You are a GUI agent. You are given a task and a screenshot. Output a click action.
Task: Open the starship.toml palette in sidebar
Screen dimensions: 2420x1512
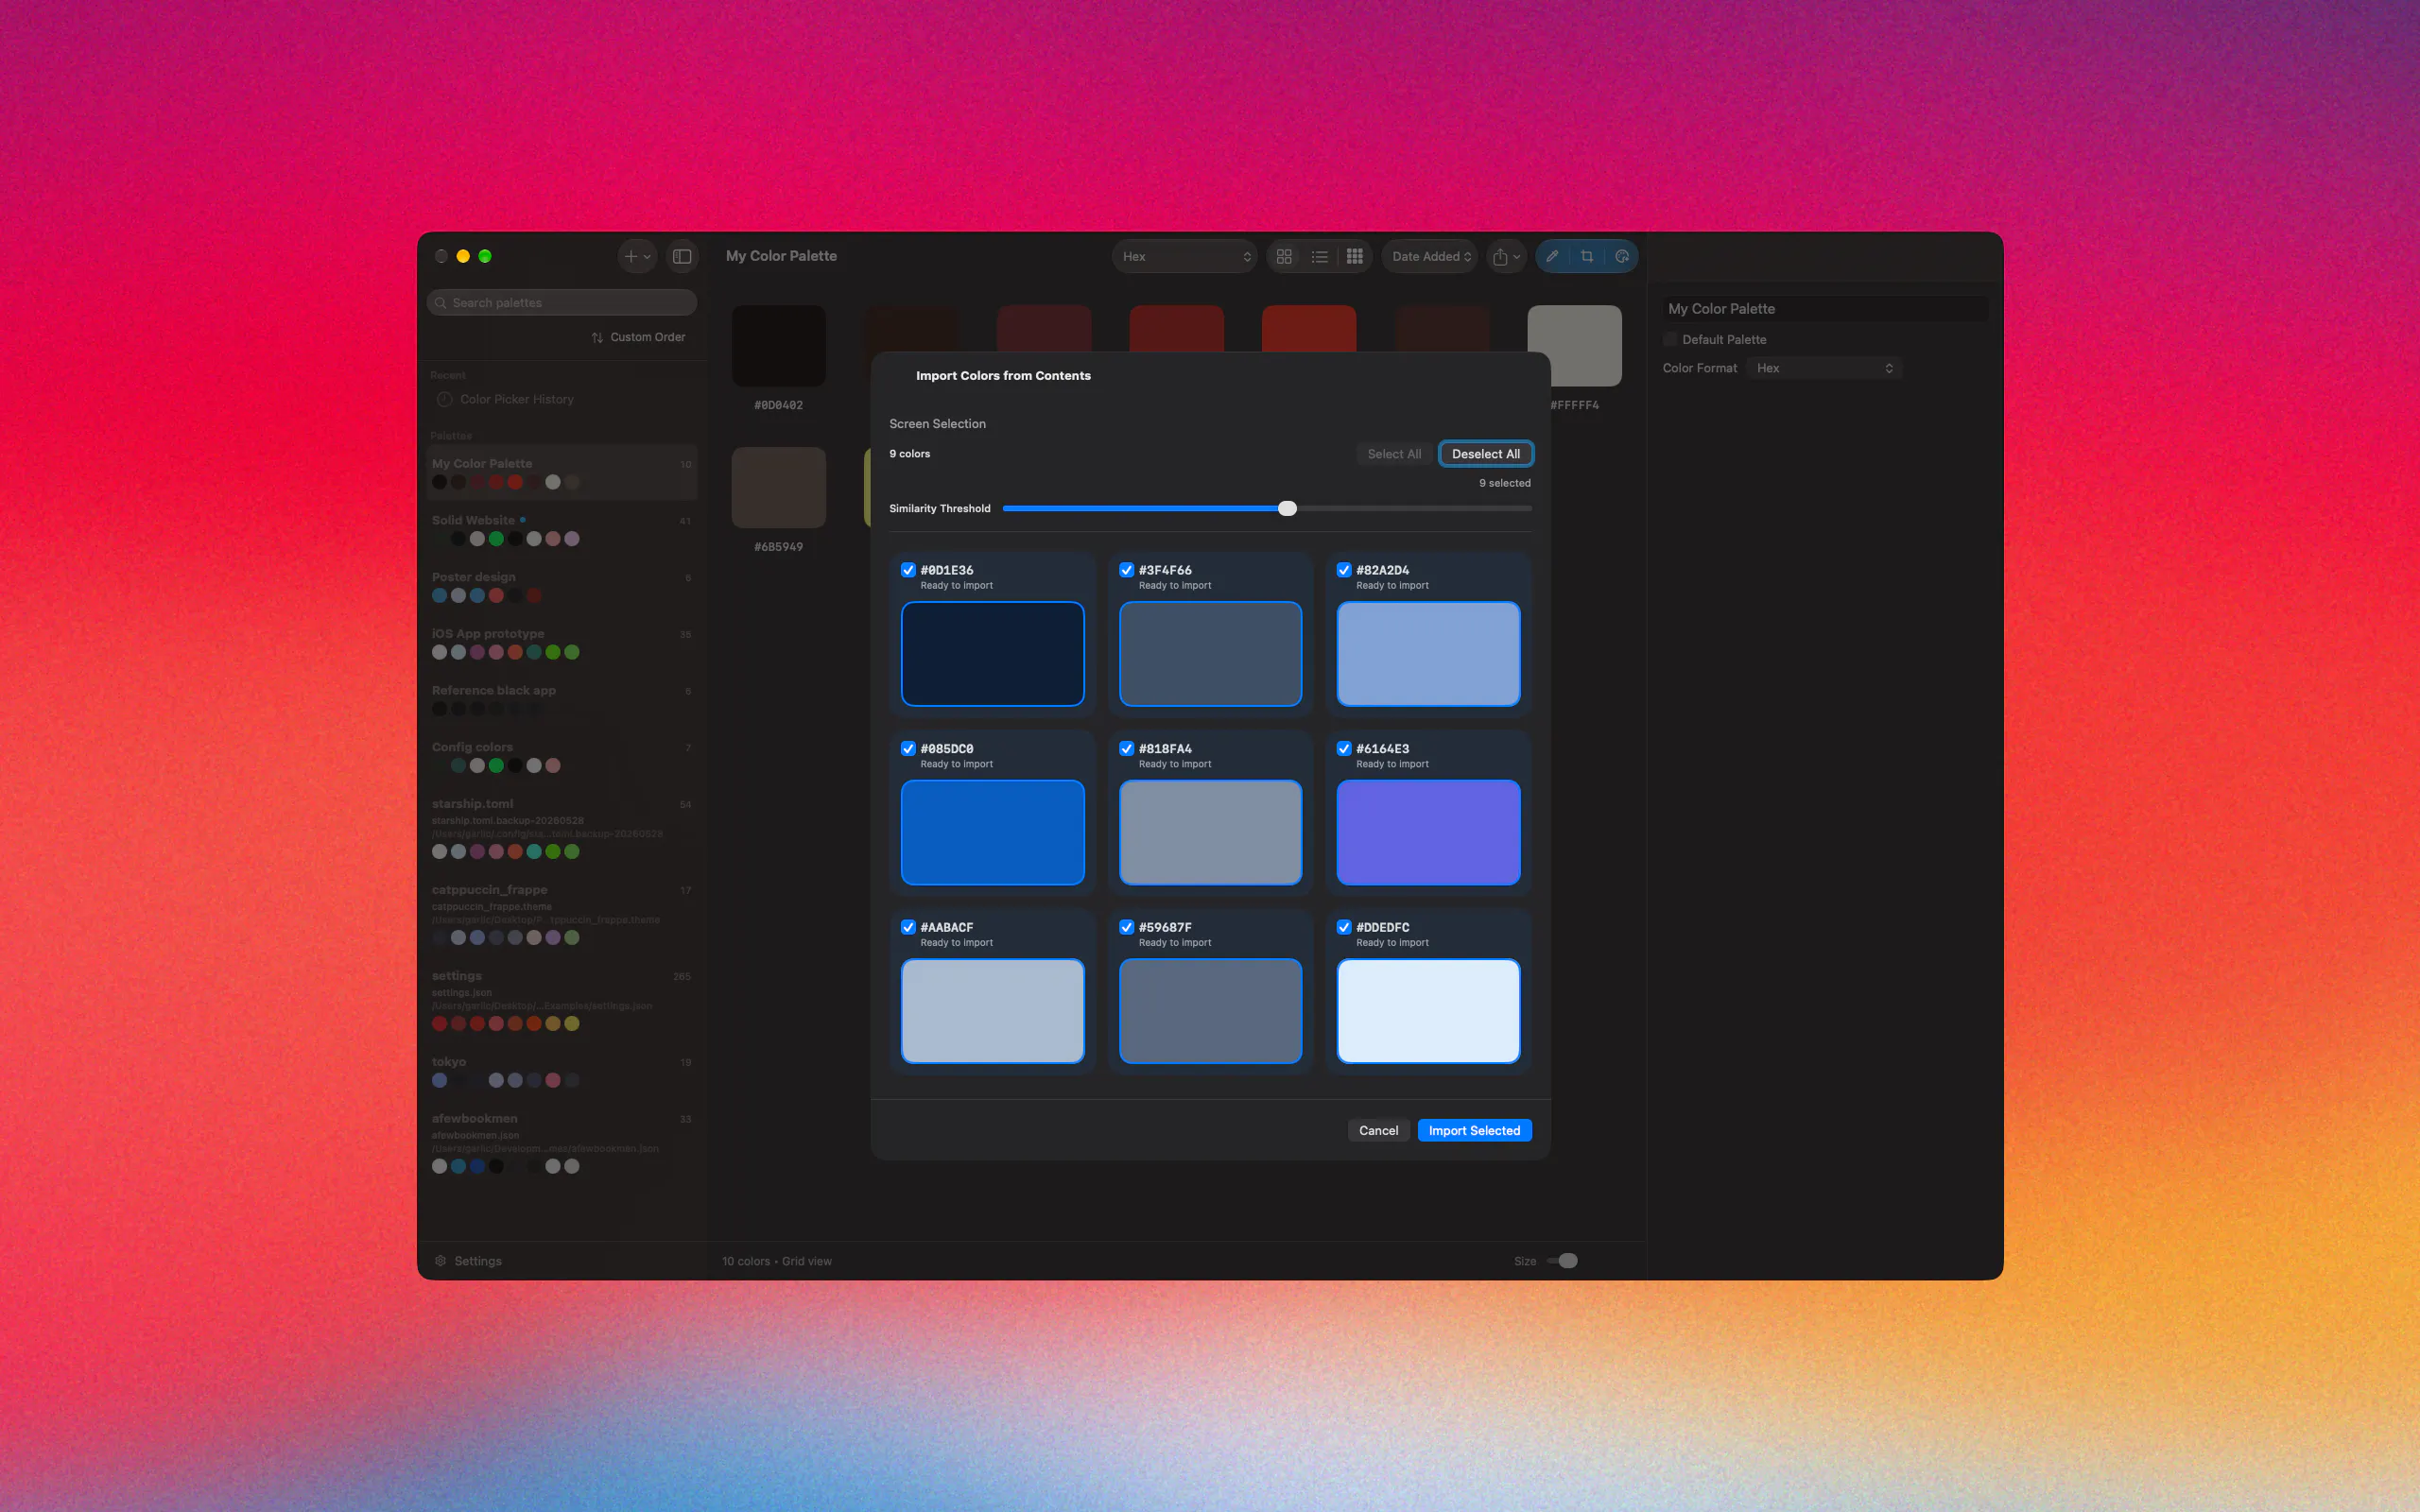coord(562,828)
